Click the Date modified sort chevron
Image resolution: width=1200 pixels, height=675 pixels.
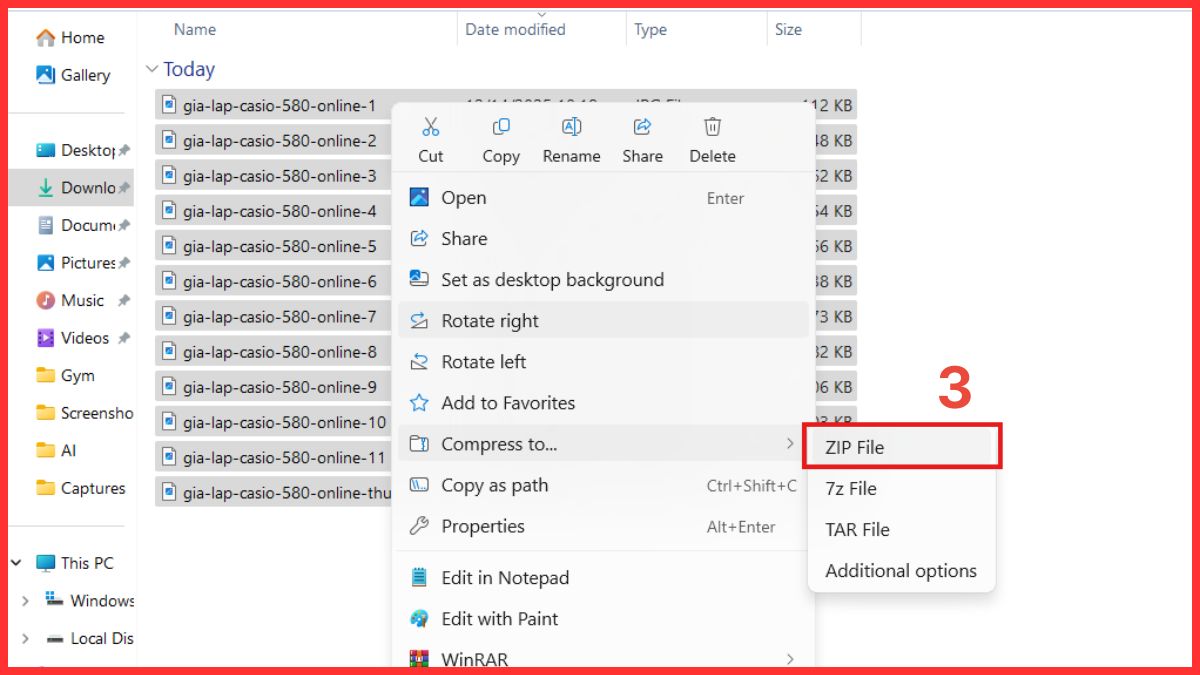point(542,15)
